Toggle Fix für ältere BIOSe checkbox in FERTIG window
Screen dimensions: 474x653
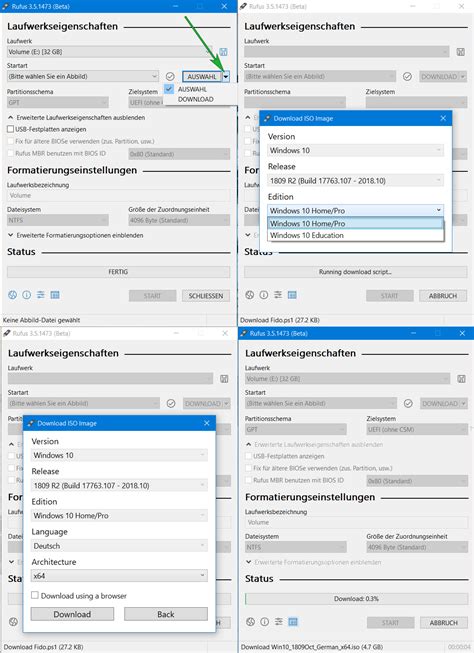point(10,142)
